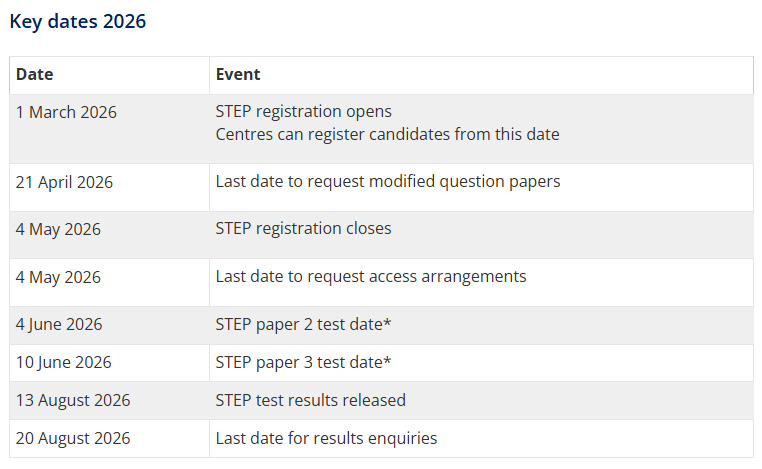The height and width of the screenshot is (469, 762).
Task: Click the "Date" column header
Action: click(35, 75)
